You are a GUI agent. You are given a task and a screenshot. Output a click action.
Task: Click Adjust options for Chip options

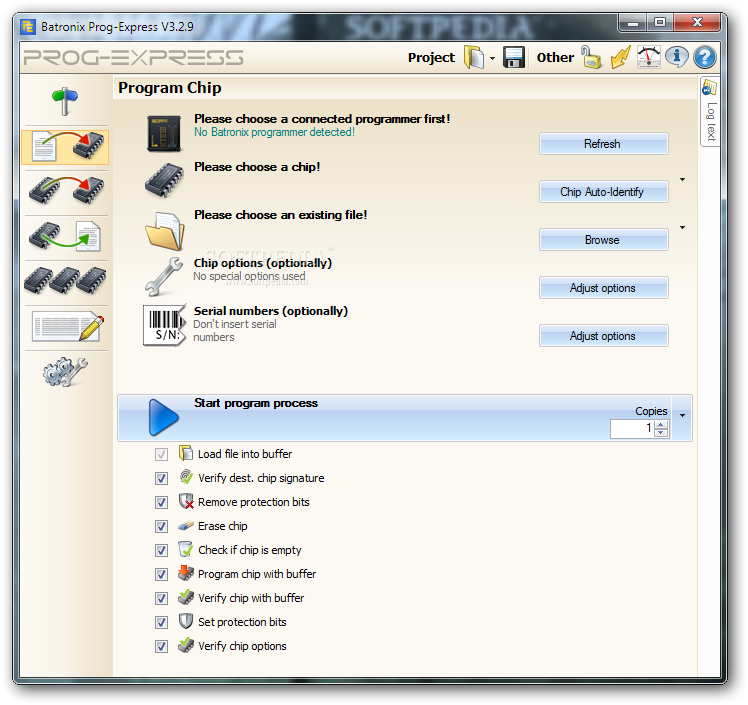point(603,288)
